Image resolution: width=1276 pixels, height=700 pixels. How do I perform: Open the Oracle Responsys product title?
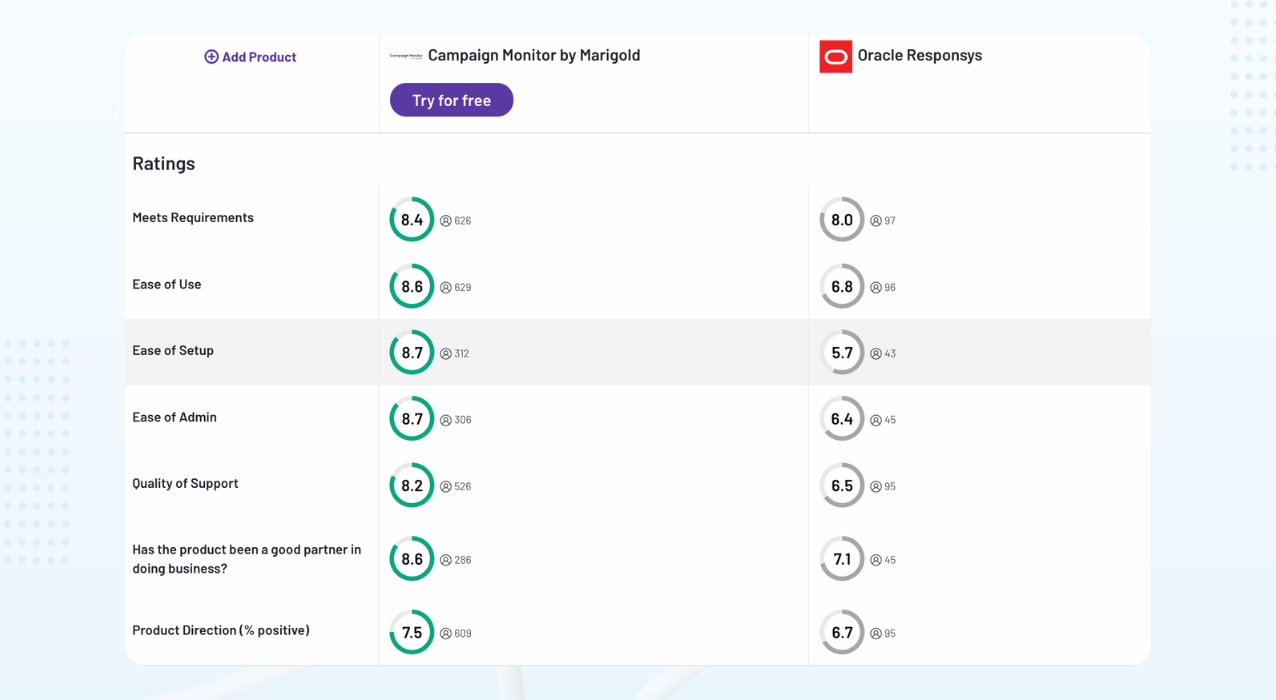(920, 56)
